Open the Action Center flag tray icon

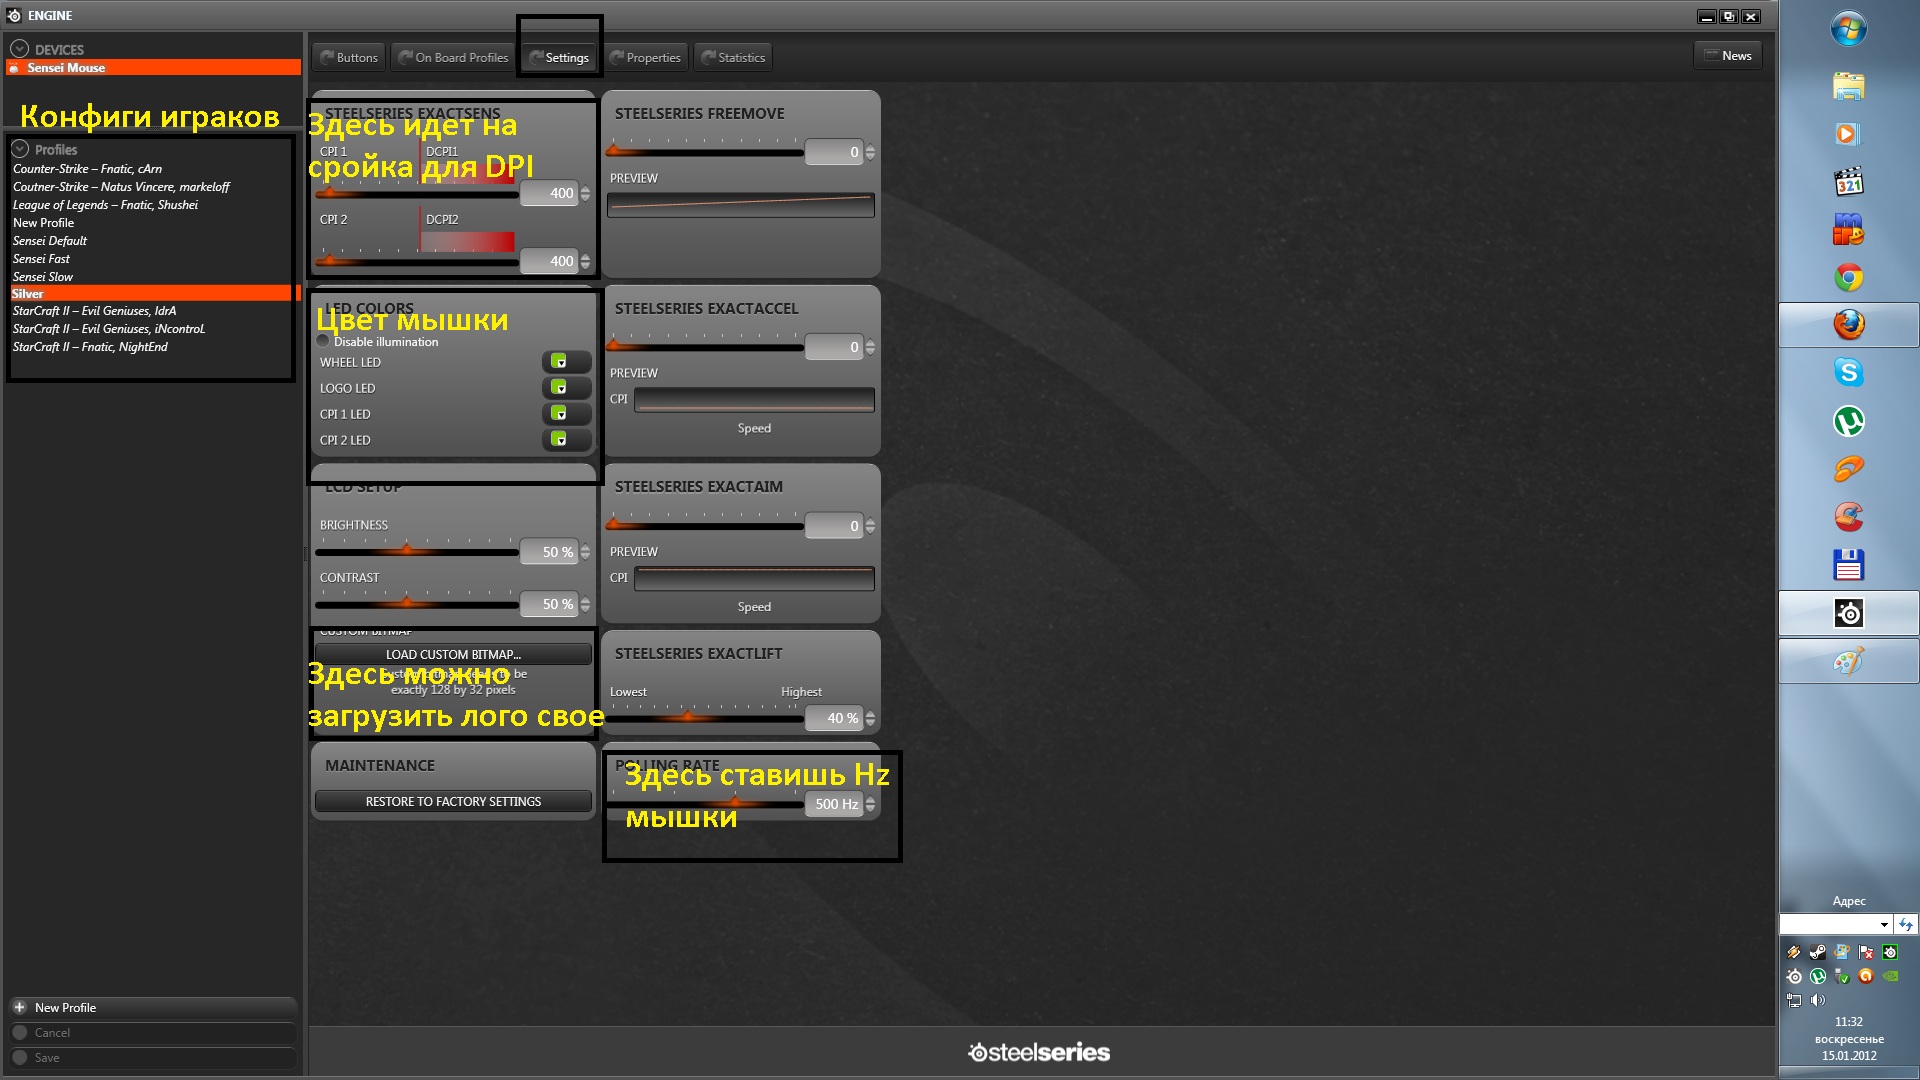(x=1866, y=952)
